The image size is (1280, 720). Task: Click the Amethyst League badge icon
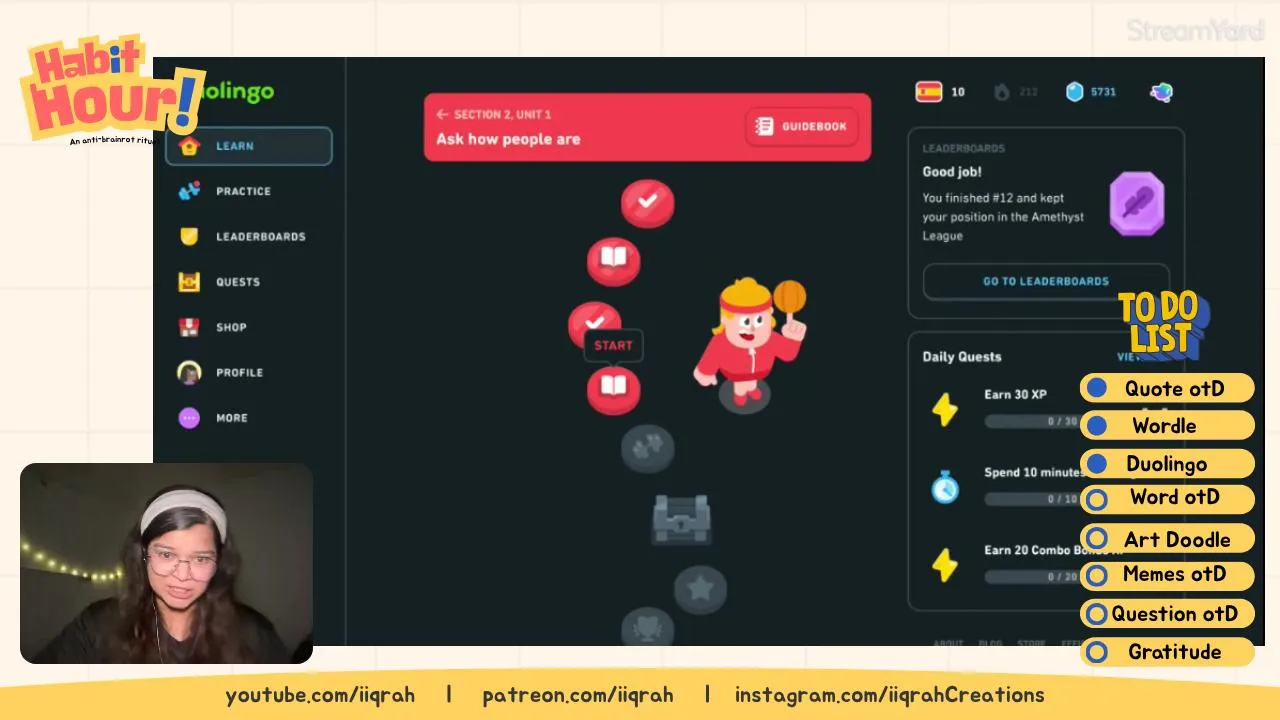(x=1137, y=204)
